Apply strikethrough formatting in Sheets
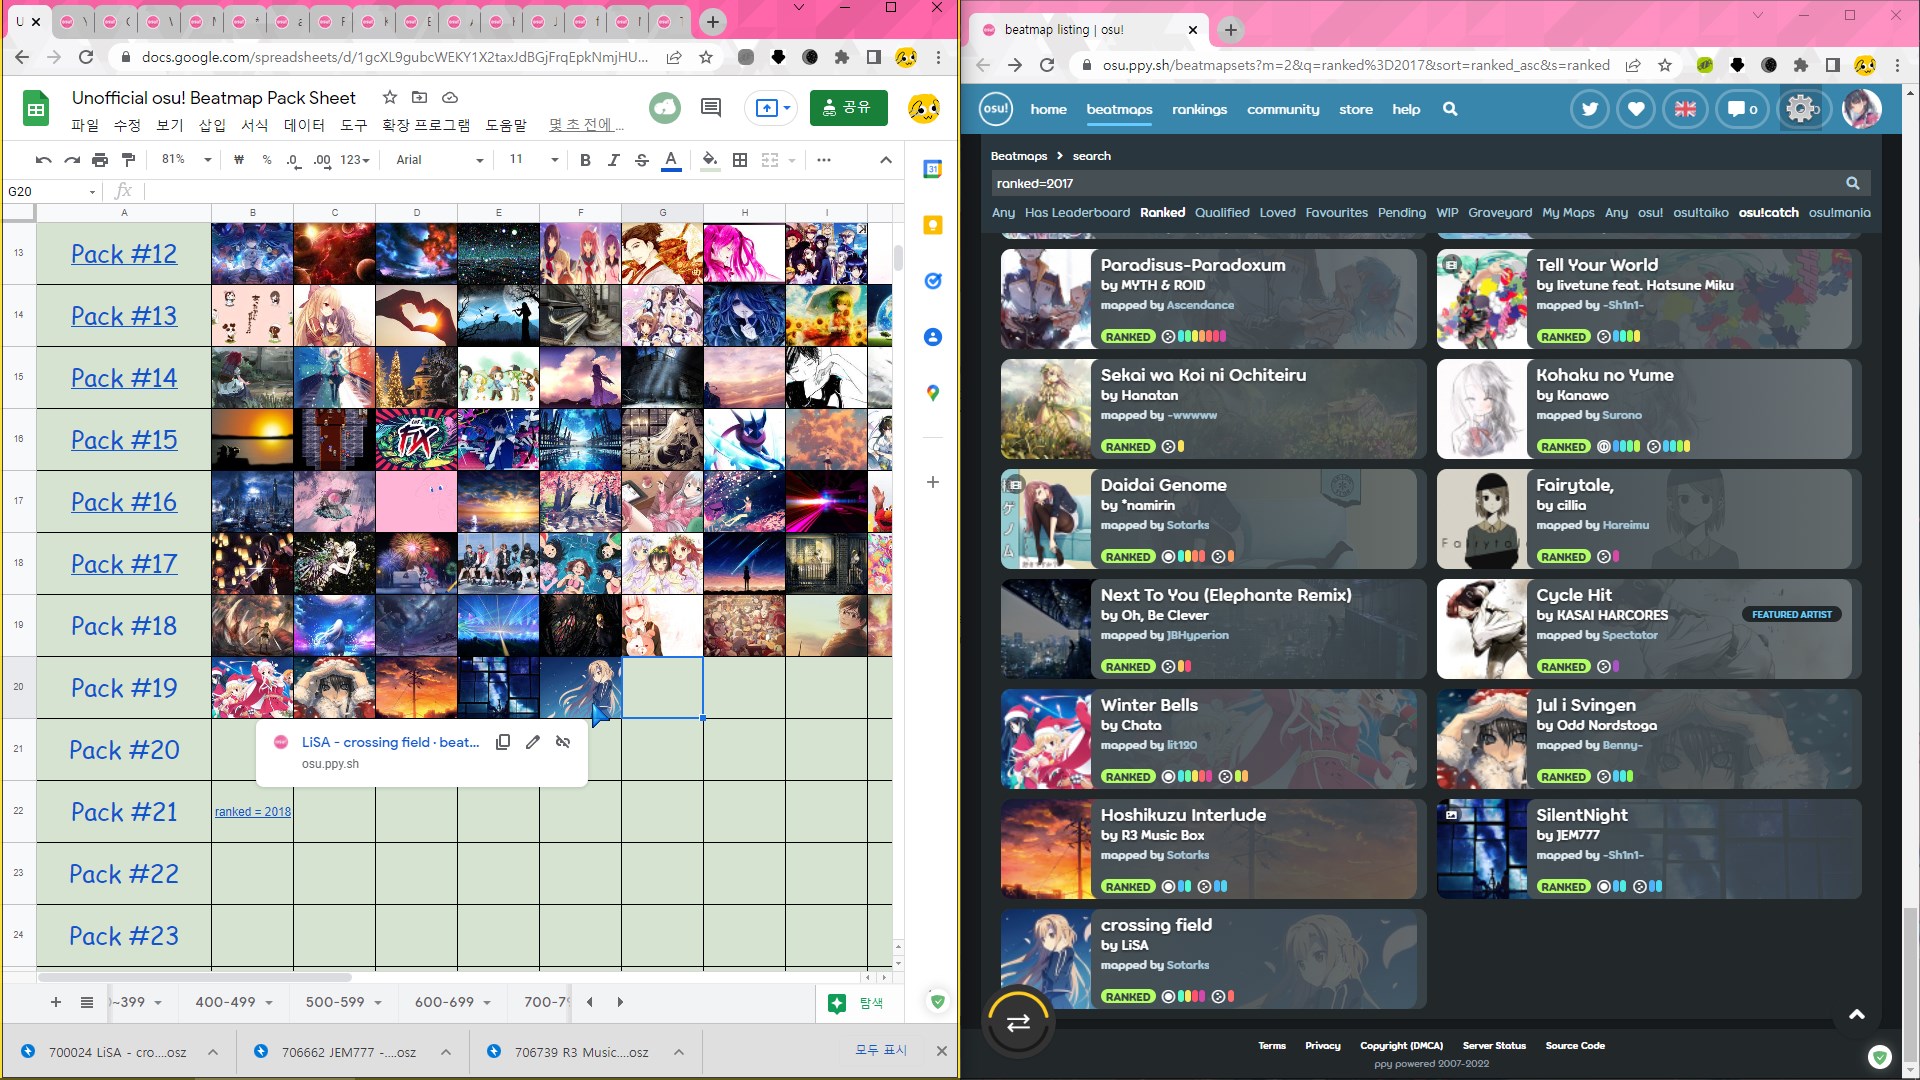The width and height of the screenshot is (1920, 1080). [x=642, y=160]
